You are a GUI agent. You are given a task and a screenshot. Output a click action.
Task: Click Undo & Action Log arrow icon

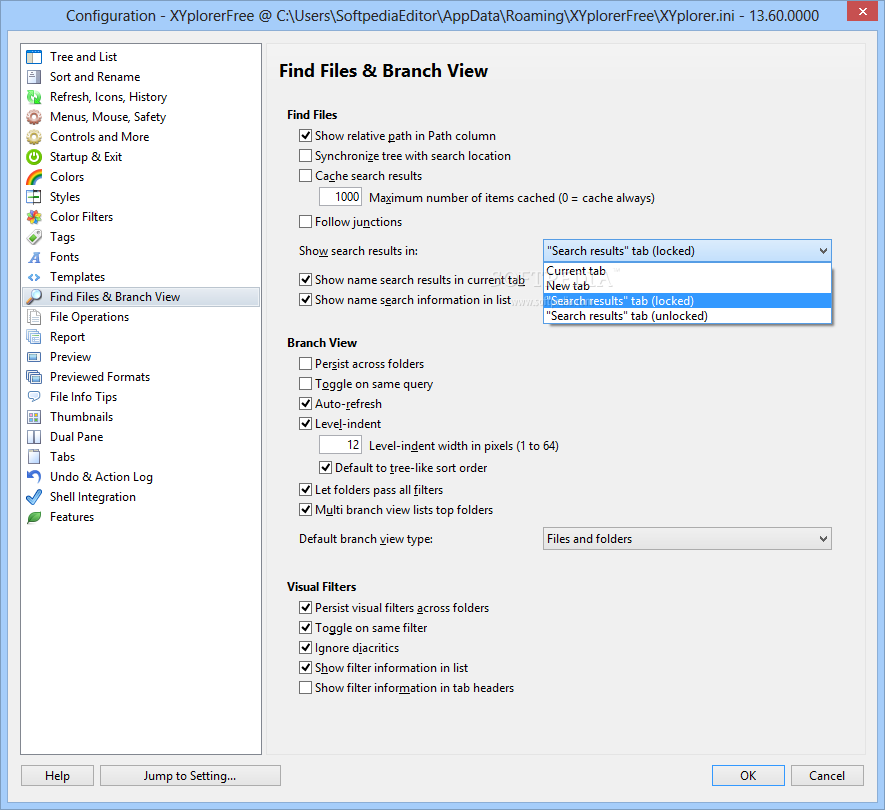(34, 477)
